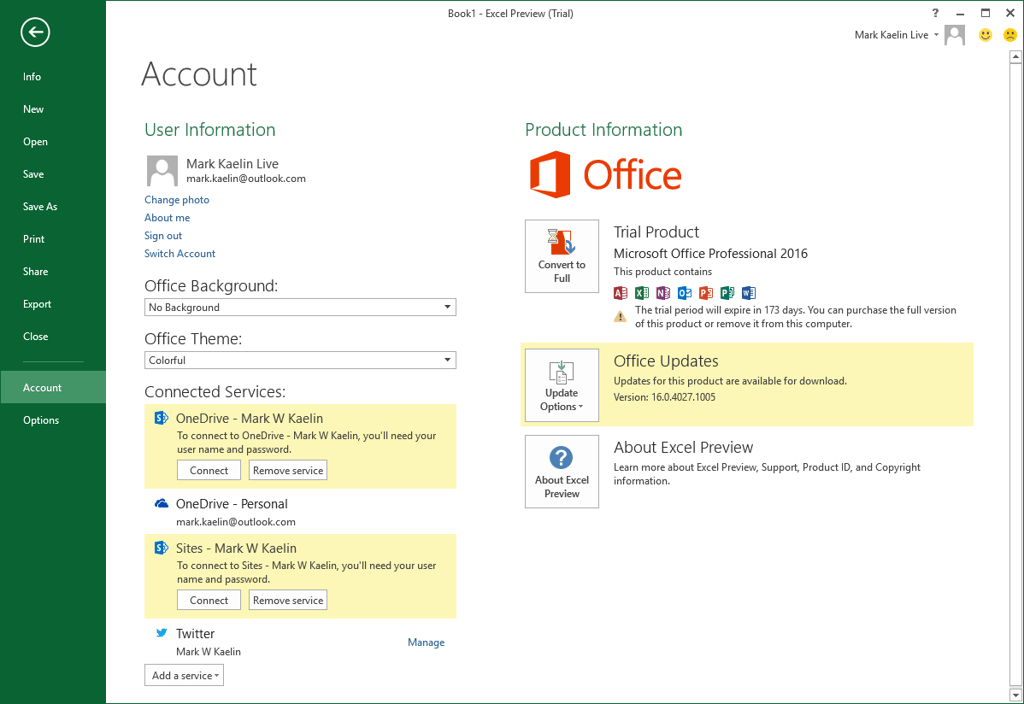Click the trial warning triangle icon

pos(620,317)
